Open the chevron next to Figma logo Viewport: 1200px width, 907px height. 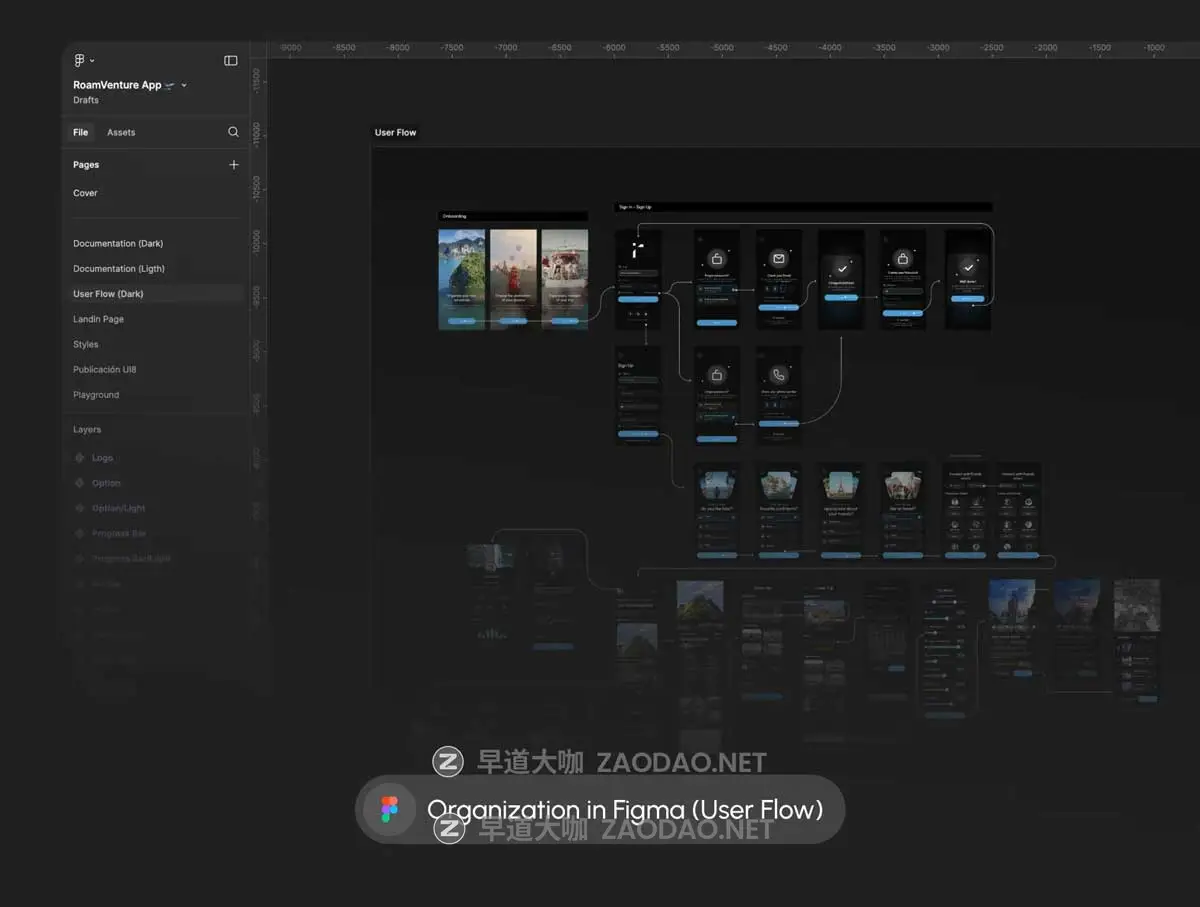coord(93,62)
